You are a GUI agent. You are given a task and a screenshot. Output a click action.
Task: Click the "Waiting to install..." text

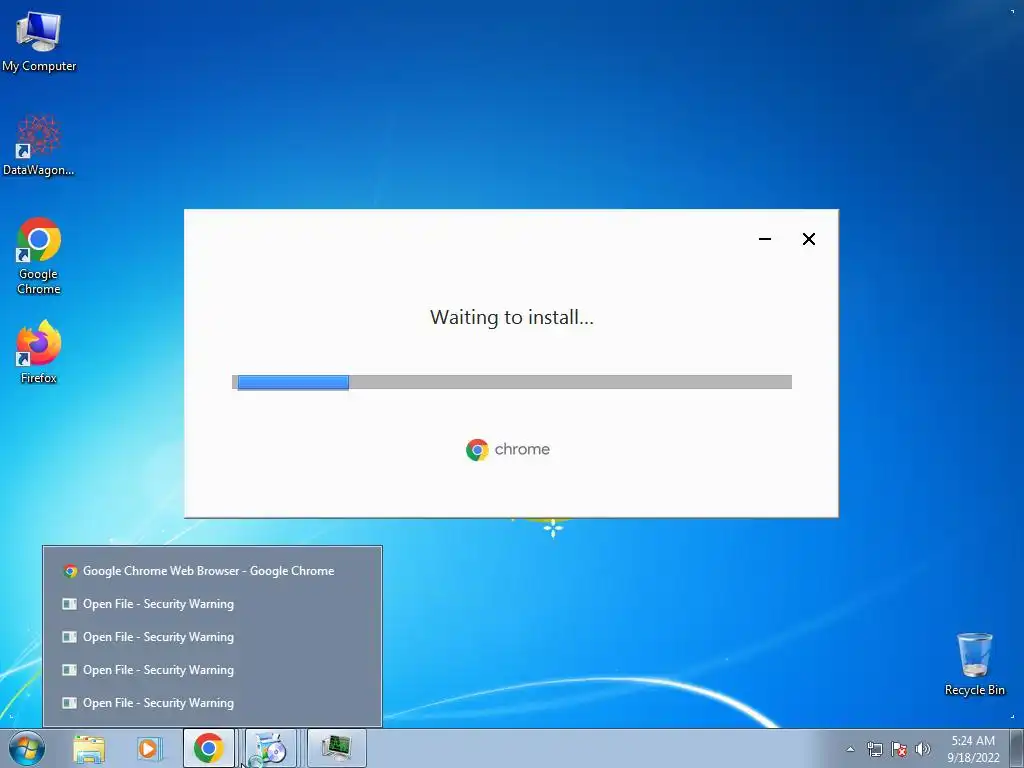coord(512,317)
